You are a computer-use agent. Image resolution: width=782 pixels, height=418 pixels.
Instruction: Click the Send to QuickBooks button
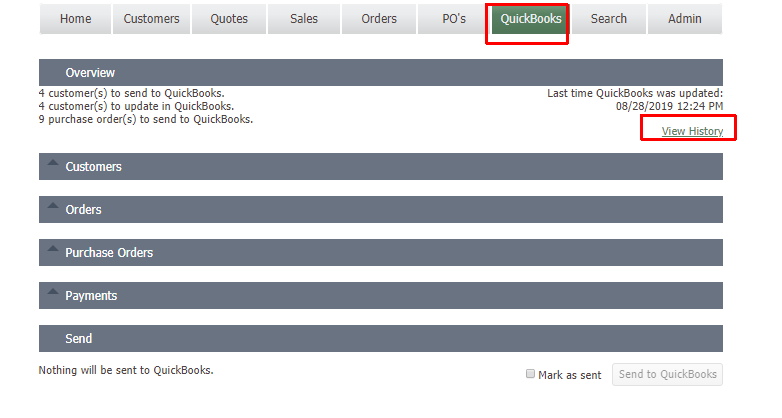tap(667, 374)
